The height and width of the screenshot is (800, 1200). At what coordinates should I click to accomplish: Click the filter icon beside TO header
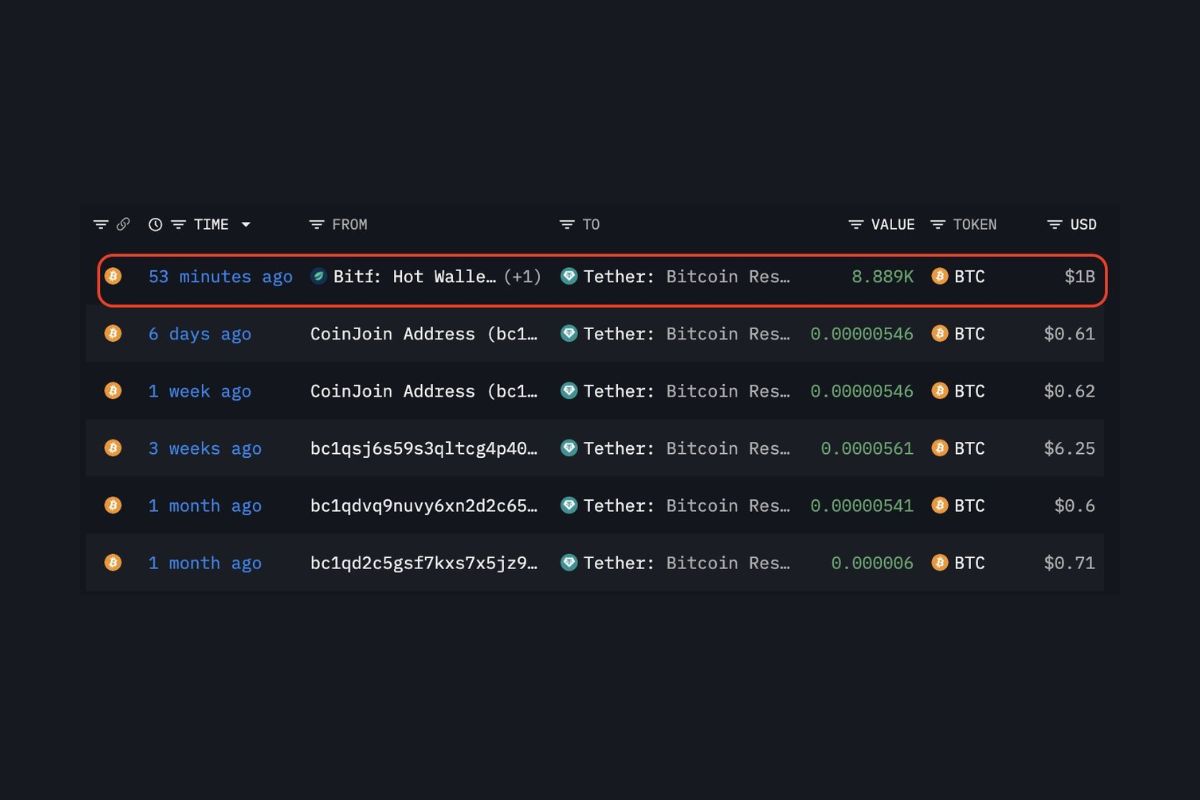(567, 225)
